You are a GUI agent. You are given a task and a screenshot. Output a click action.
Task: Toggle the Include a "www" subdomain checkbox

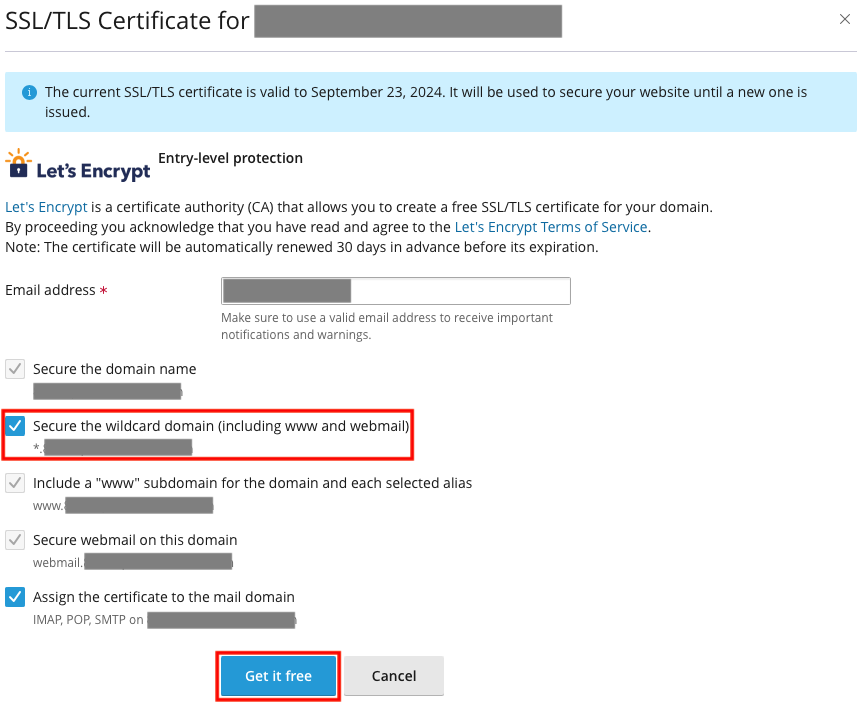[15, 483]
